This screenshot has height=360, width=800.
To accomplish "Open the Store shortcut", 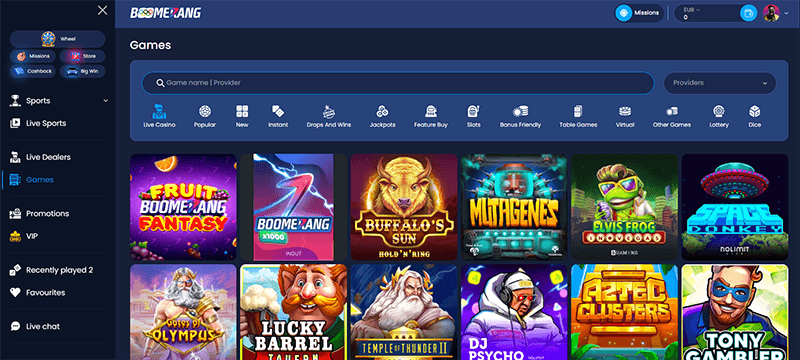I will (82, 56).
